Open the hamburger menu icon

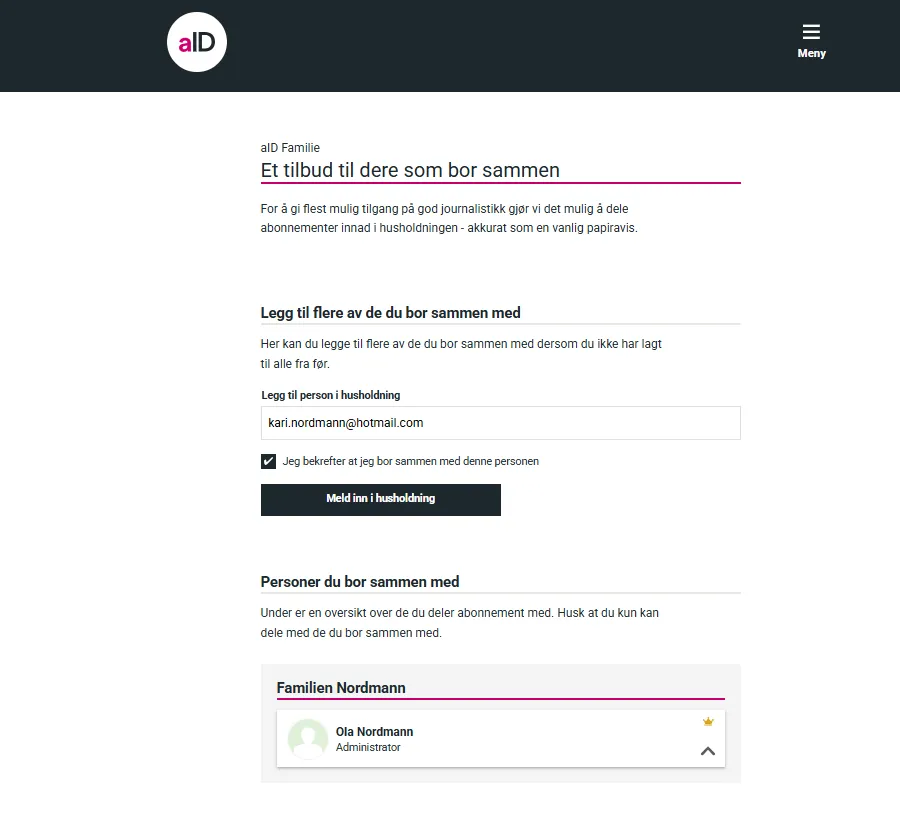[x=811, y=32]
